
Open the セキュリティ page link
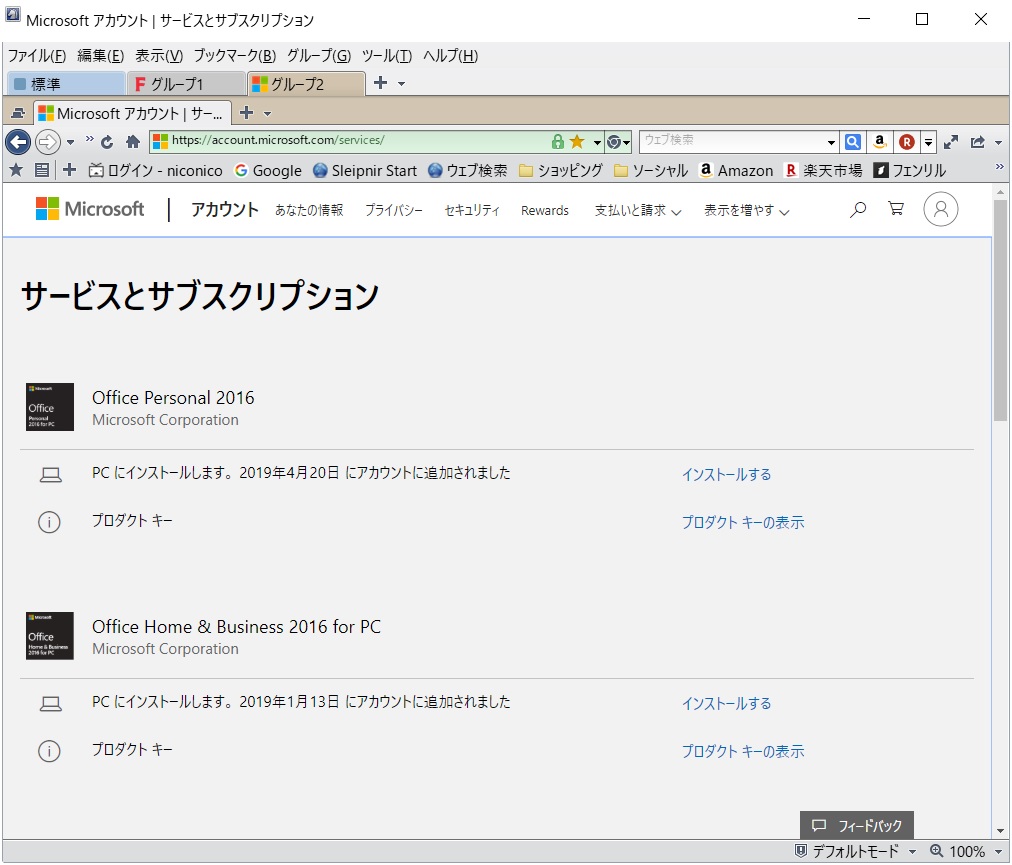point(472,210)
